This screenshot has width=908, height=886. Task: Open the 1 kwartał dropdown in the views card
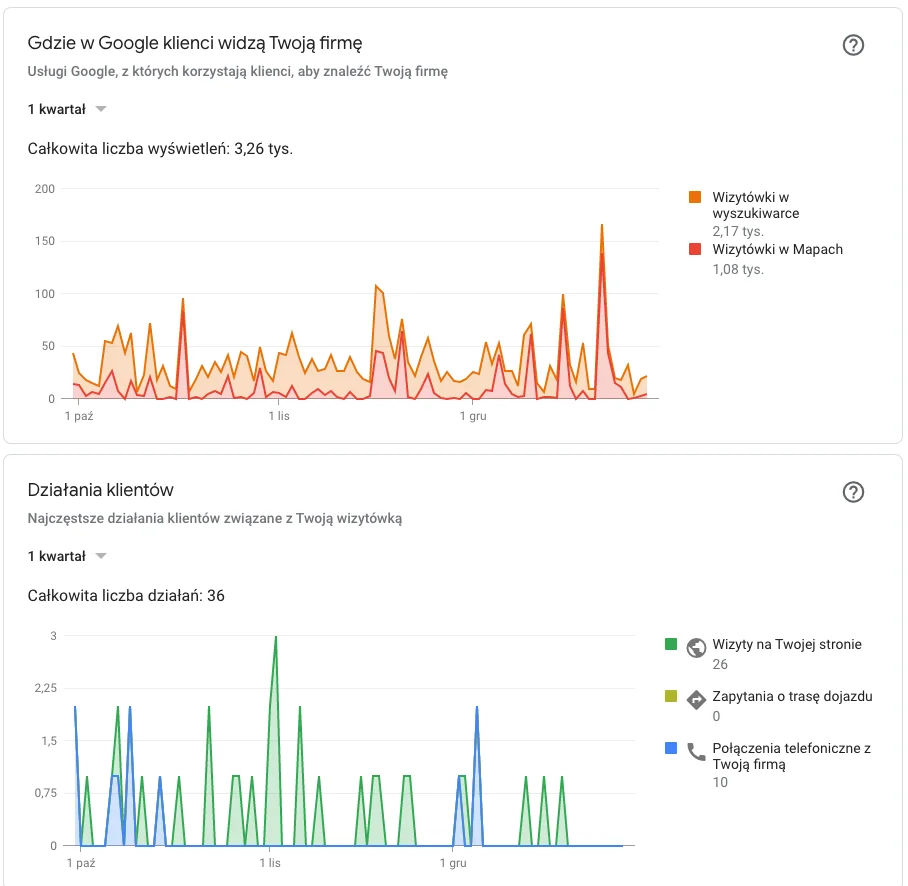click(x=67, y=109)
